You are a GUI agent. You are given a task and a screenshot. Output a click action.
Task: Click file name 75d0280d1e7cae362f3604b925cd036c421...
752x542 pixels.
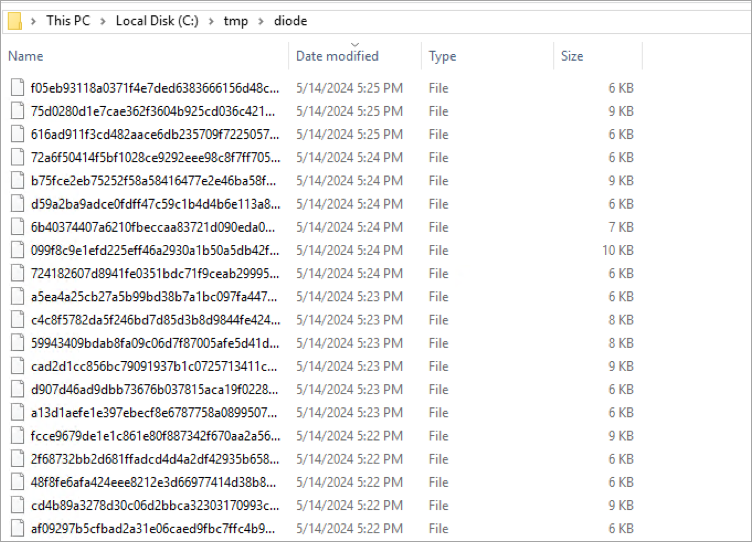coord(153,111)
